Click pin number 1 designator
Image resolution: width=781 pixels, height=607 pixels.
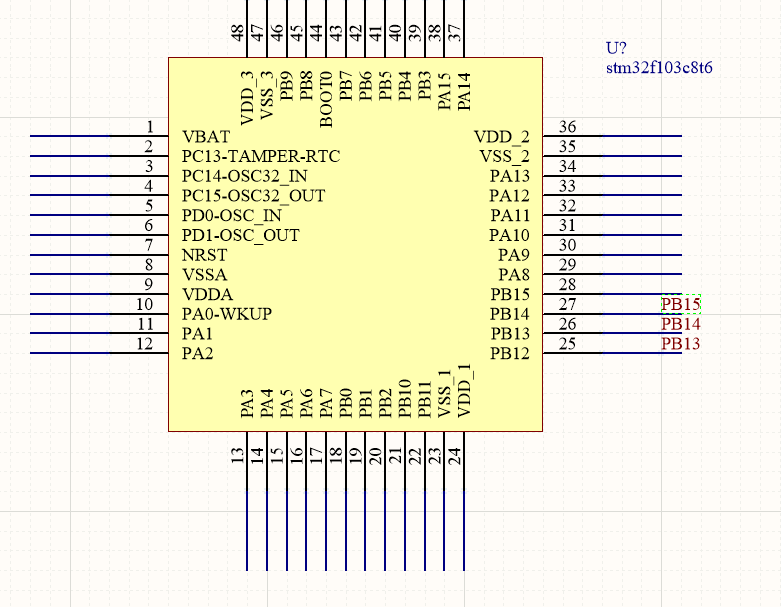[150, 127]
